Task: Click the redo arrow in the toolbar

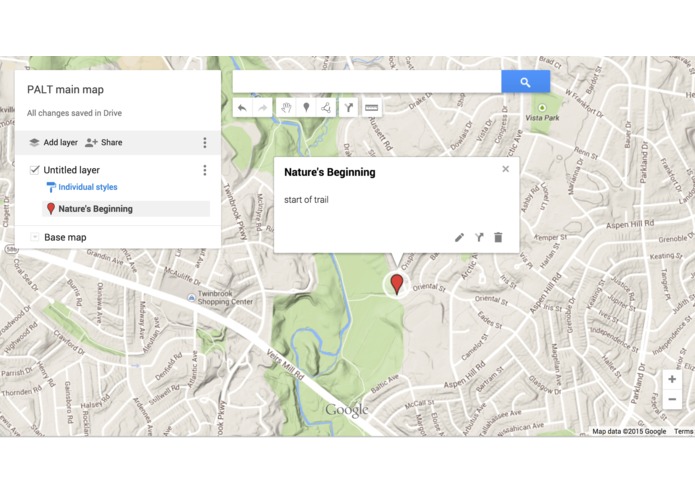Action: [x=262, y=108]
